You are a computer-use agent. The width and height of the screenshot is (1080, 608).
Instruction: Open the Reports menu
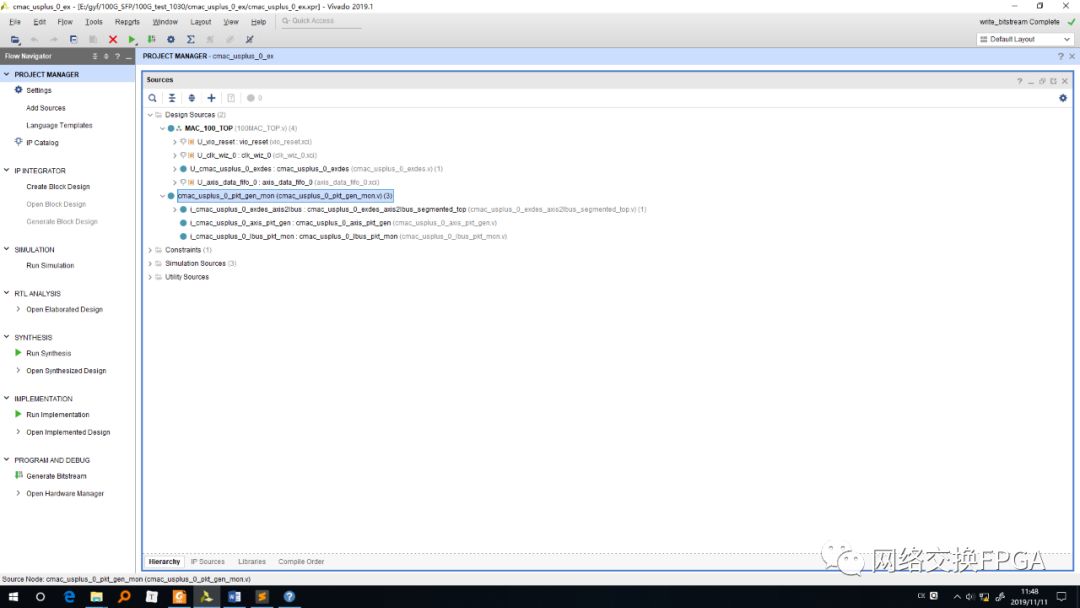click(127, 21)
